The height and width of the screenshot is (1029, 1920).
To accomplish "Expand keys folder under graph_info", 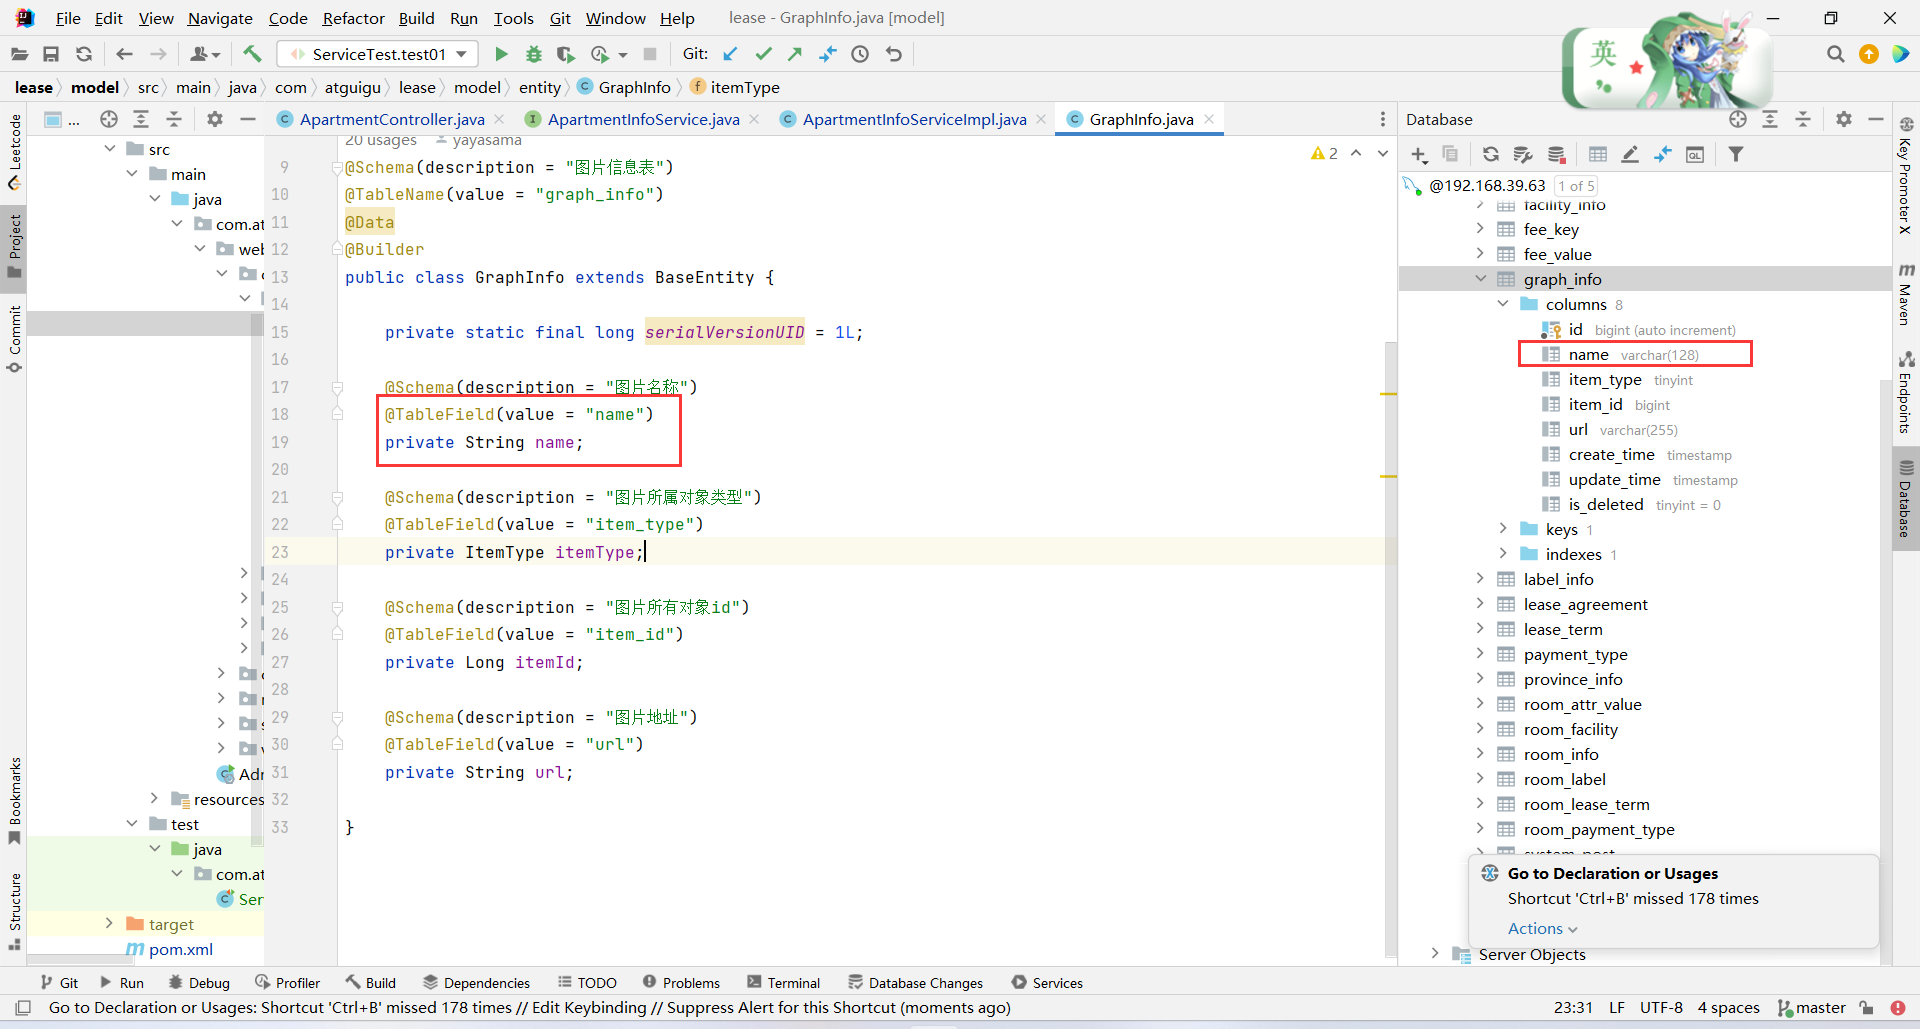I will pyautogui.click(x=1503, y=529).
